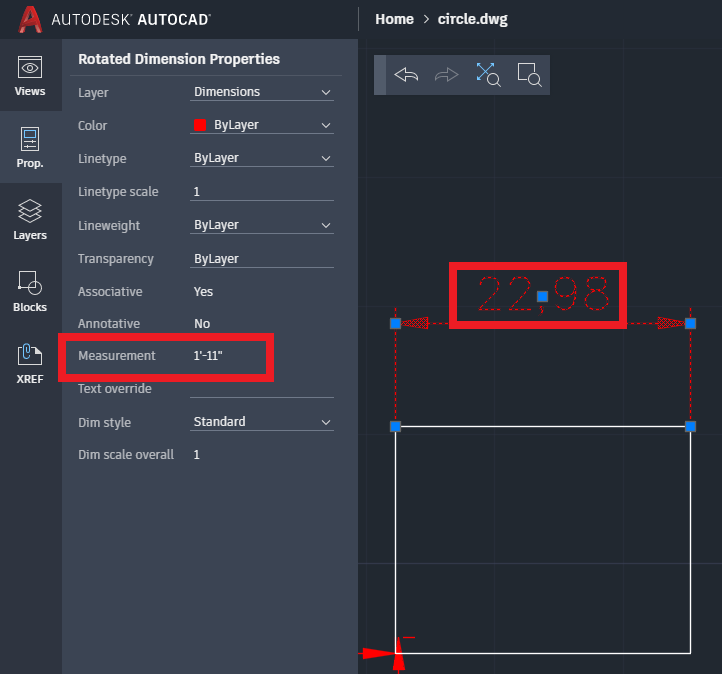Click the Dim style label
The image size is (722, 674).
coord(105,423)
